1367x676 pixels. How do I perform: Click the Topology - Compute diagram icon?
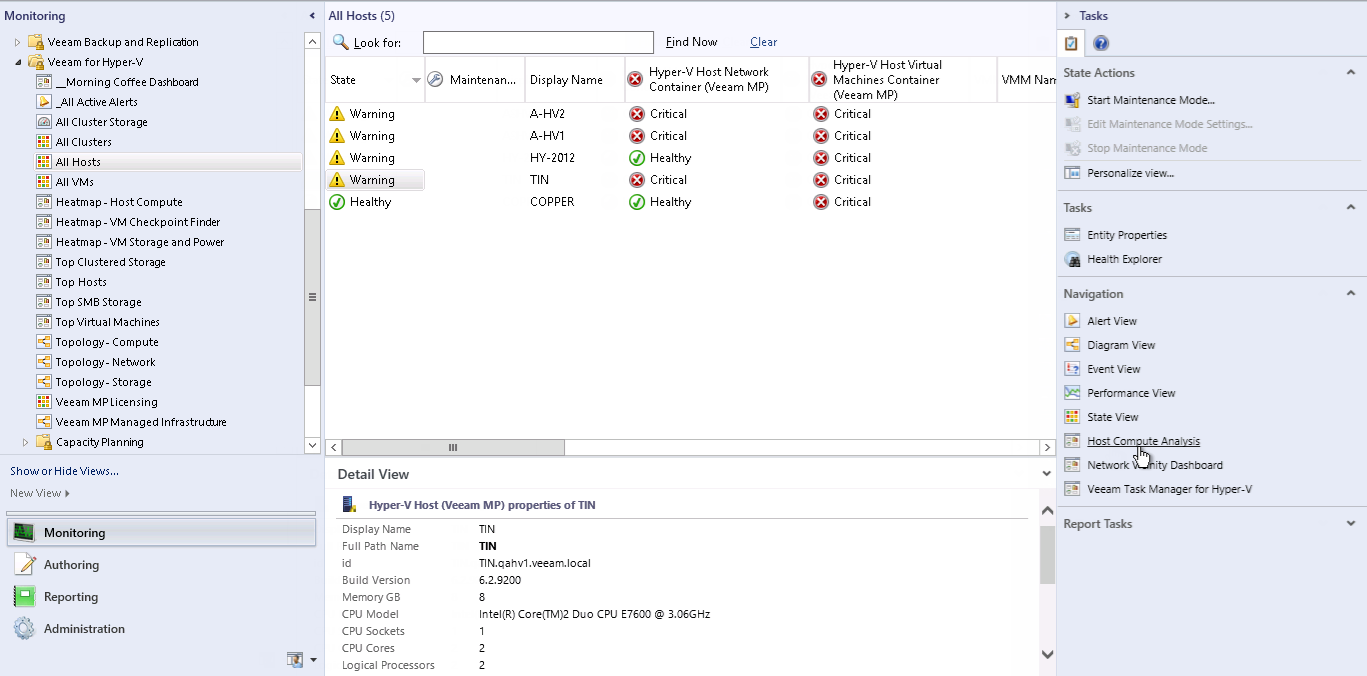point(44,342)
